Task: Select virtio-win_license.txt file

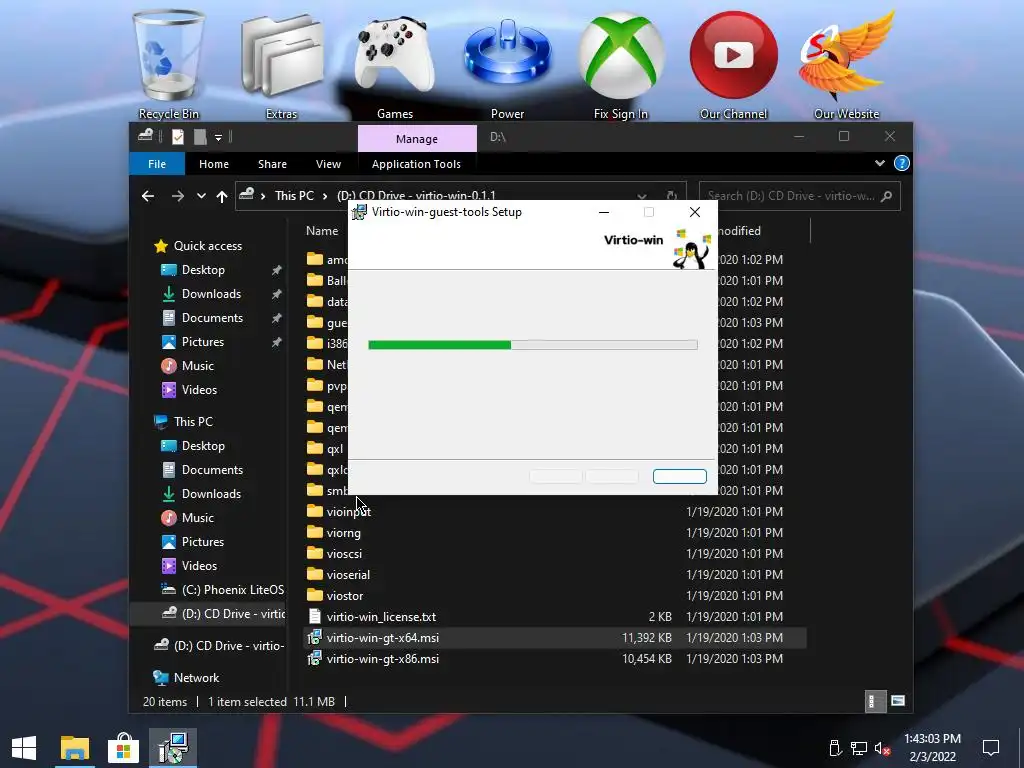Action: (x=381, y=616)
